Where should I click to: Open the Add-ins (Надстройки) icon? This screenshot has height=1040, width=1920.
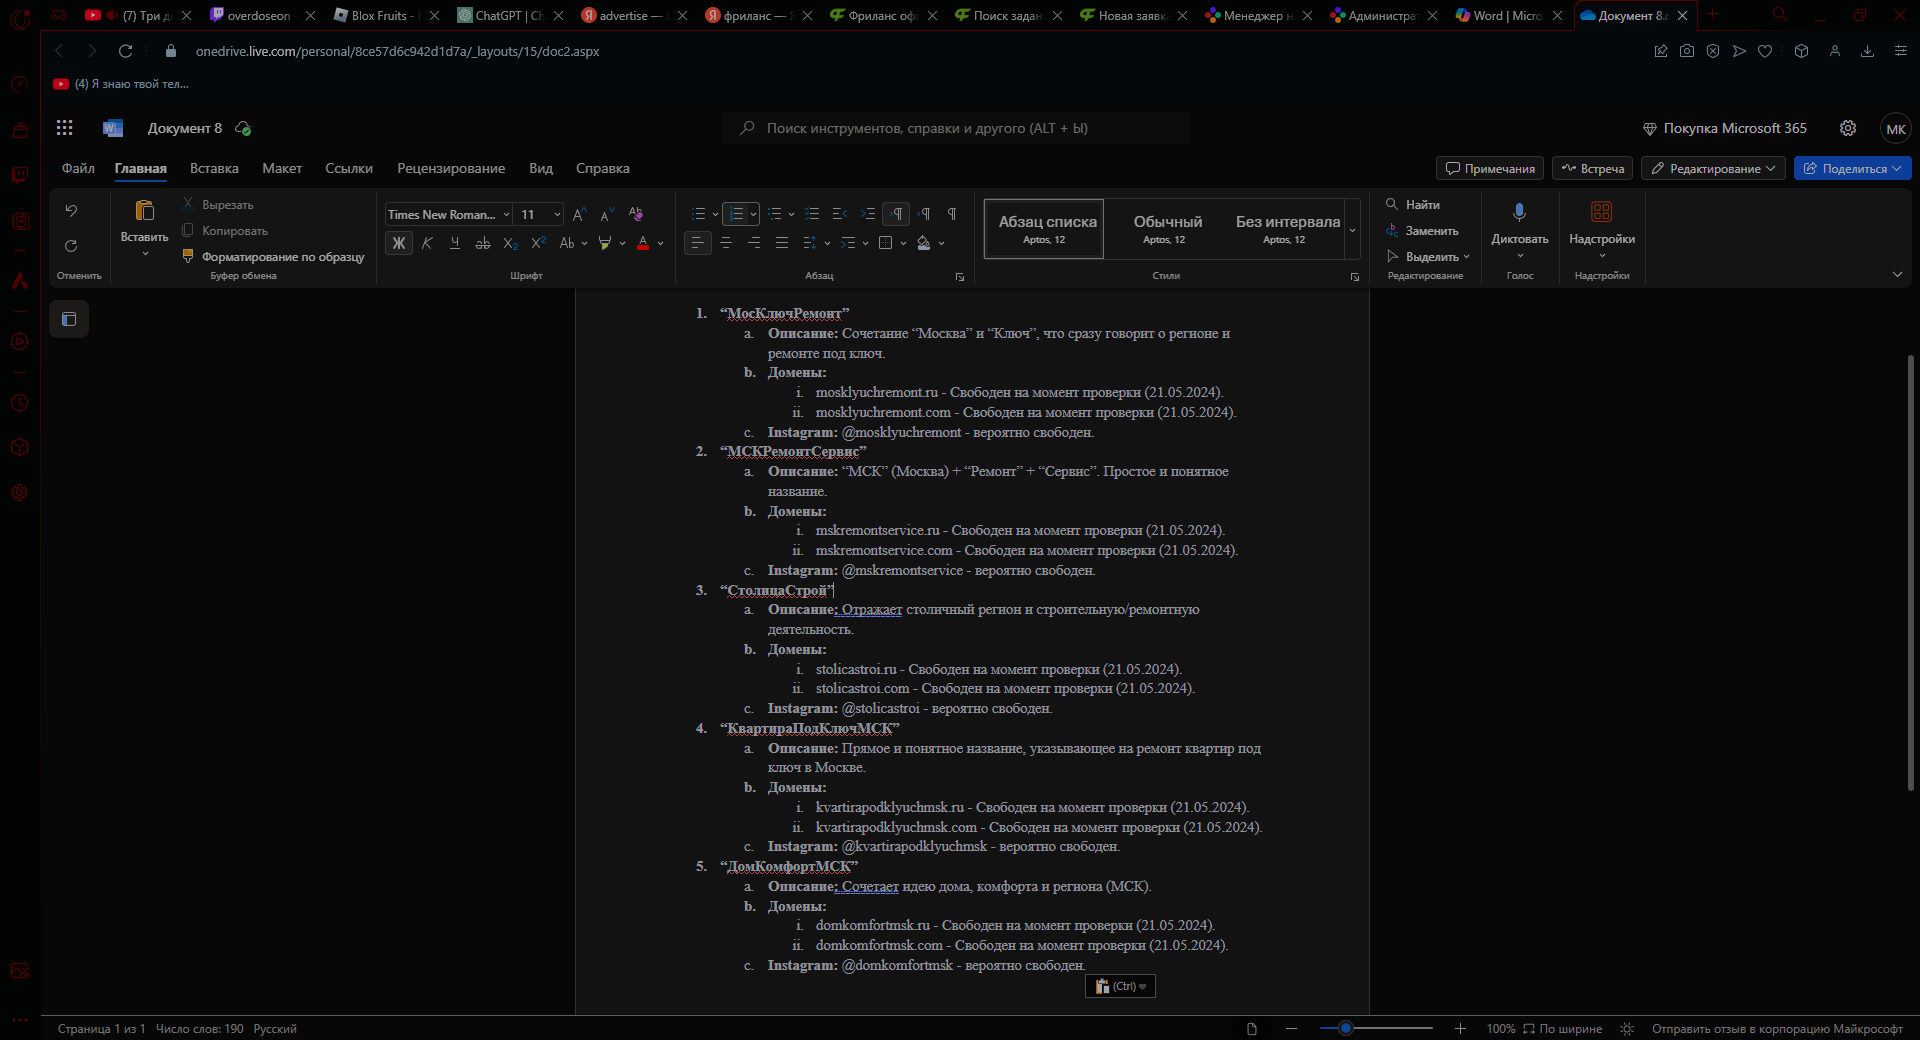pyautogui.click(x=1601, y=212)
